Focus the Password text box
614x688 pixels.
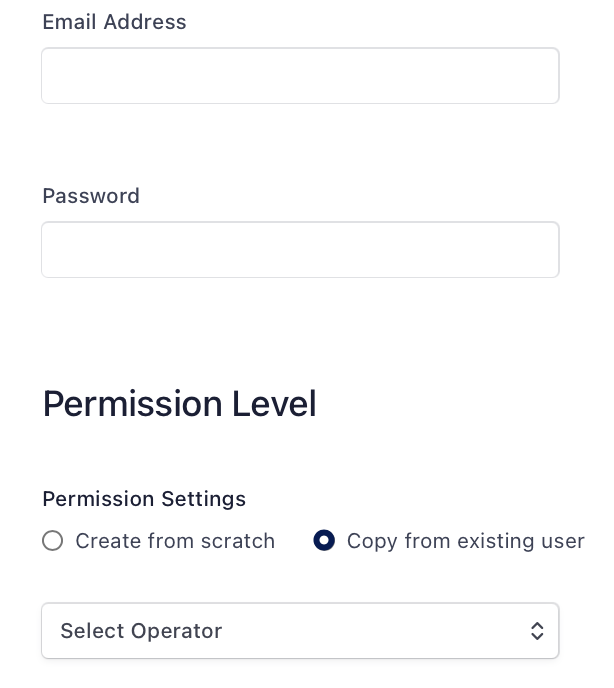(x=300, y=250)
